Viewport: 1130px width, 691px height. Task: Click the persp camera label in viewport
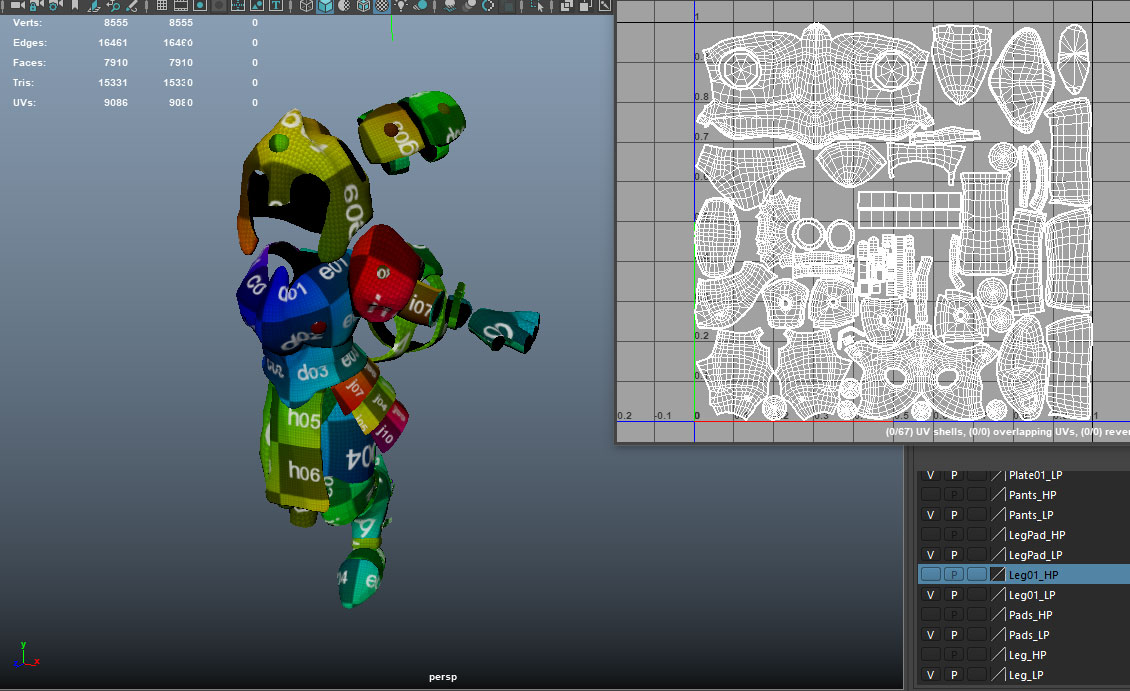(x=442, y=677)
